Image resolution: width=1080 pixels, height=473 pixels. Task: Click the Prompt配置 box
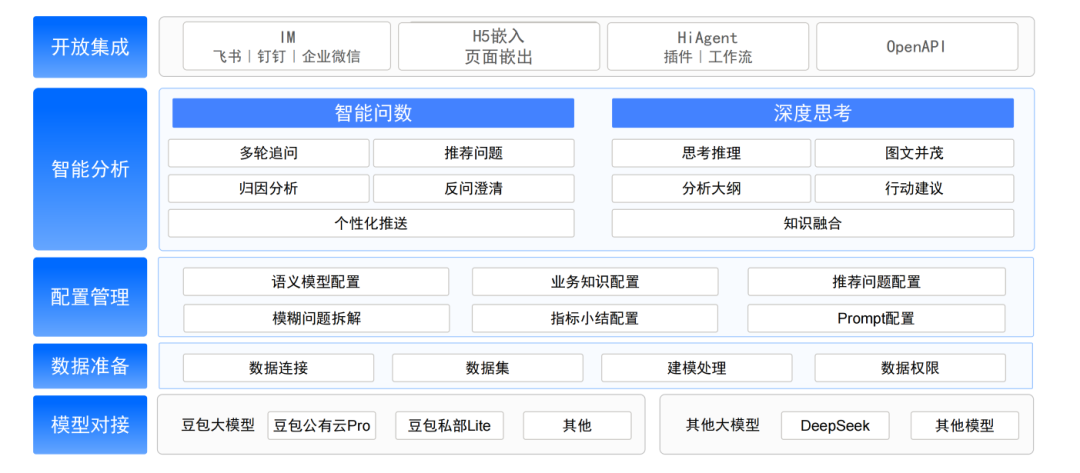(876, 318)
